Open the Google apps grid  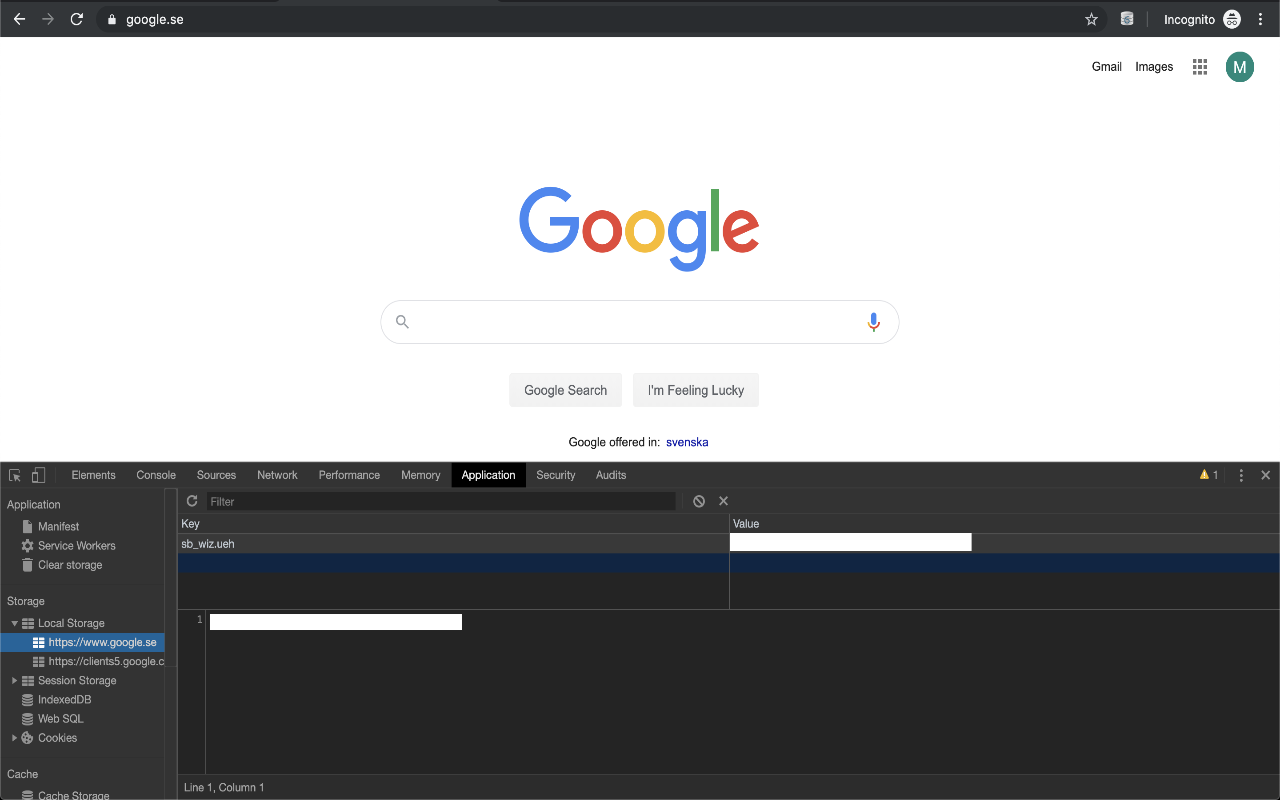click(x=1200, y=67)
